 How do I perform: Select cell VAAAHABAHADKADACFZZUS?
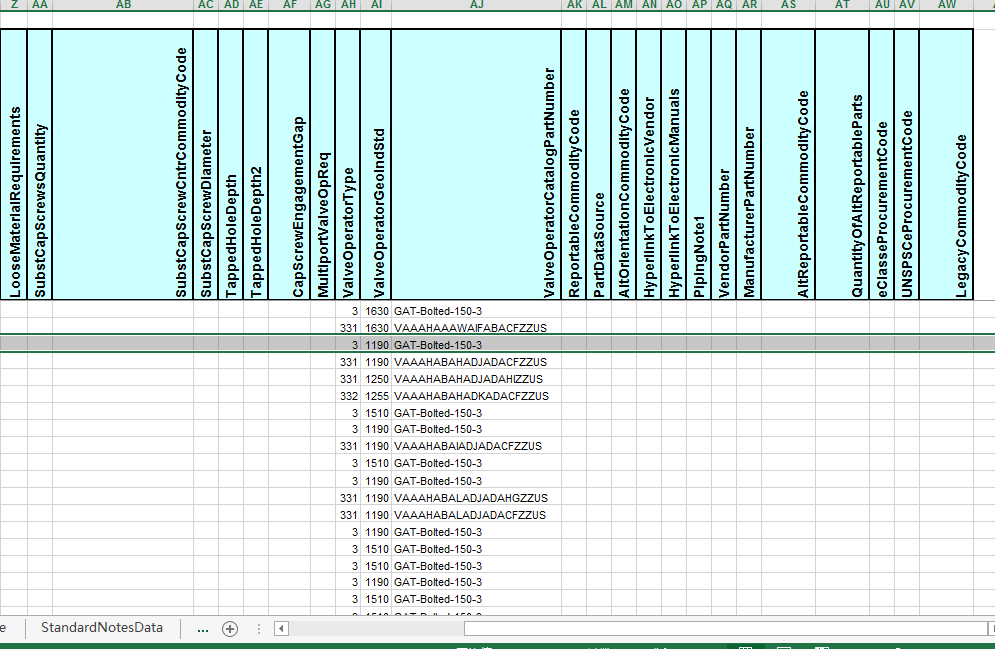(477, 396)
